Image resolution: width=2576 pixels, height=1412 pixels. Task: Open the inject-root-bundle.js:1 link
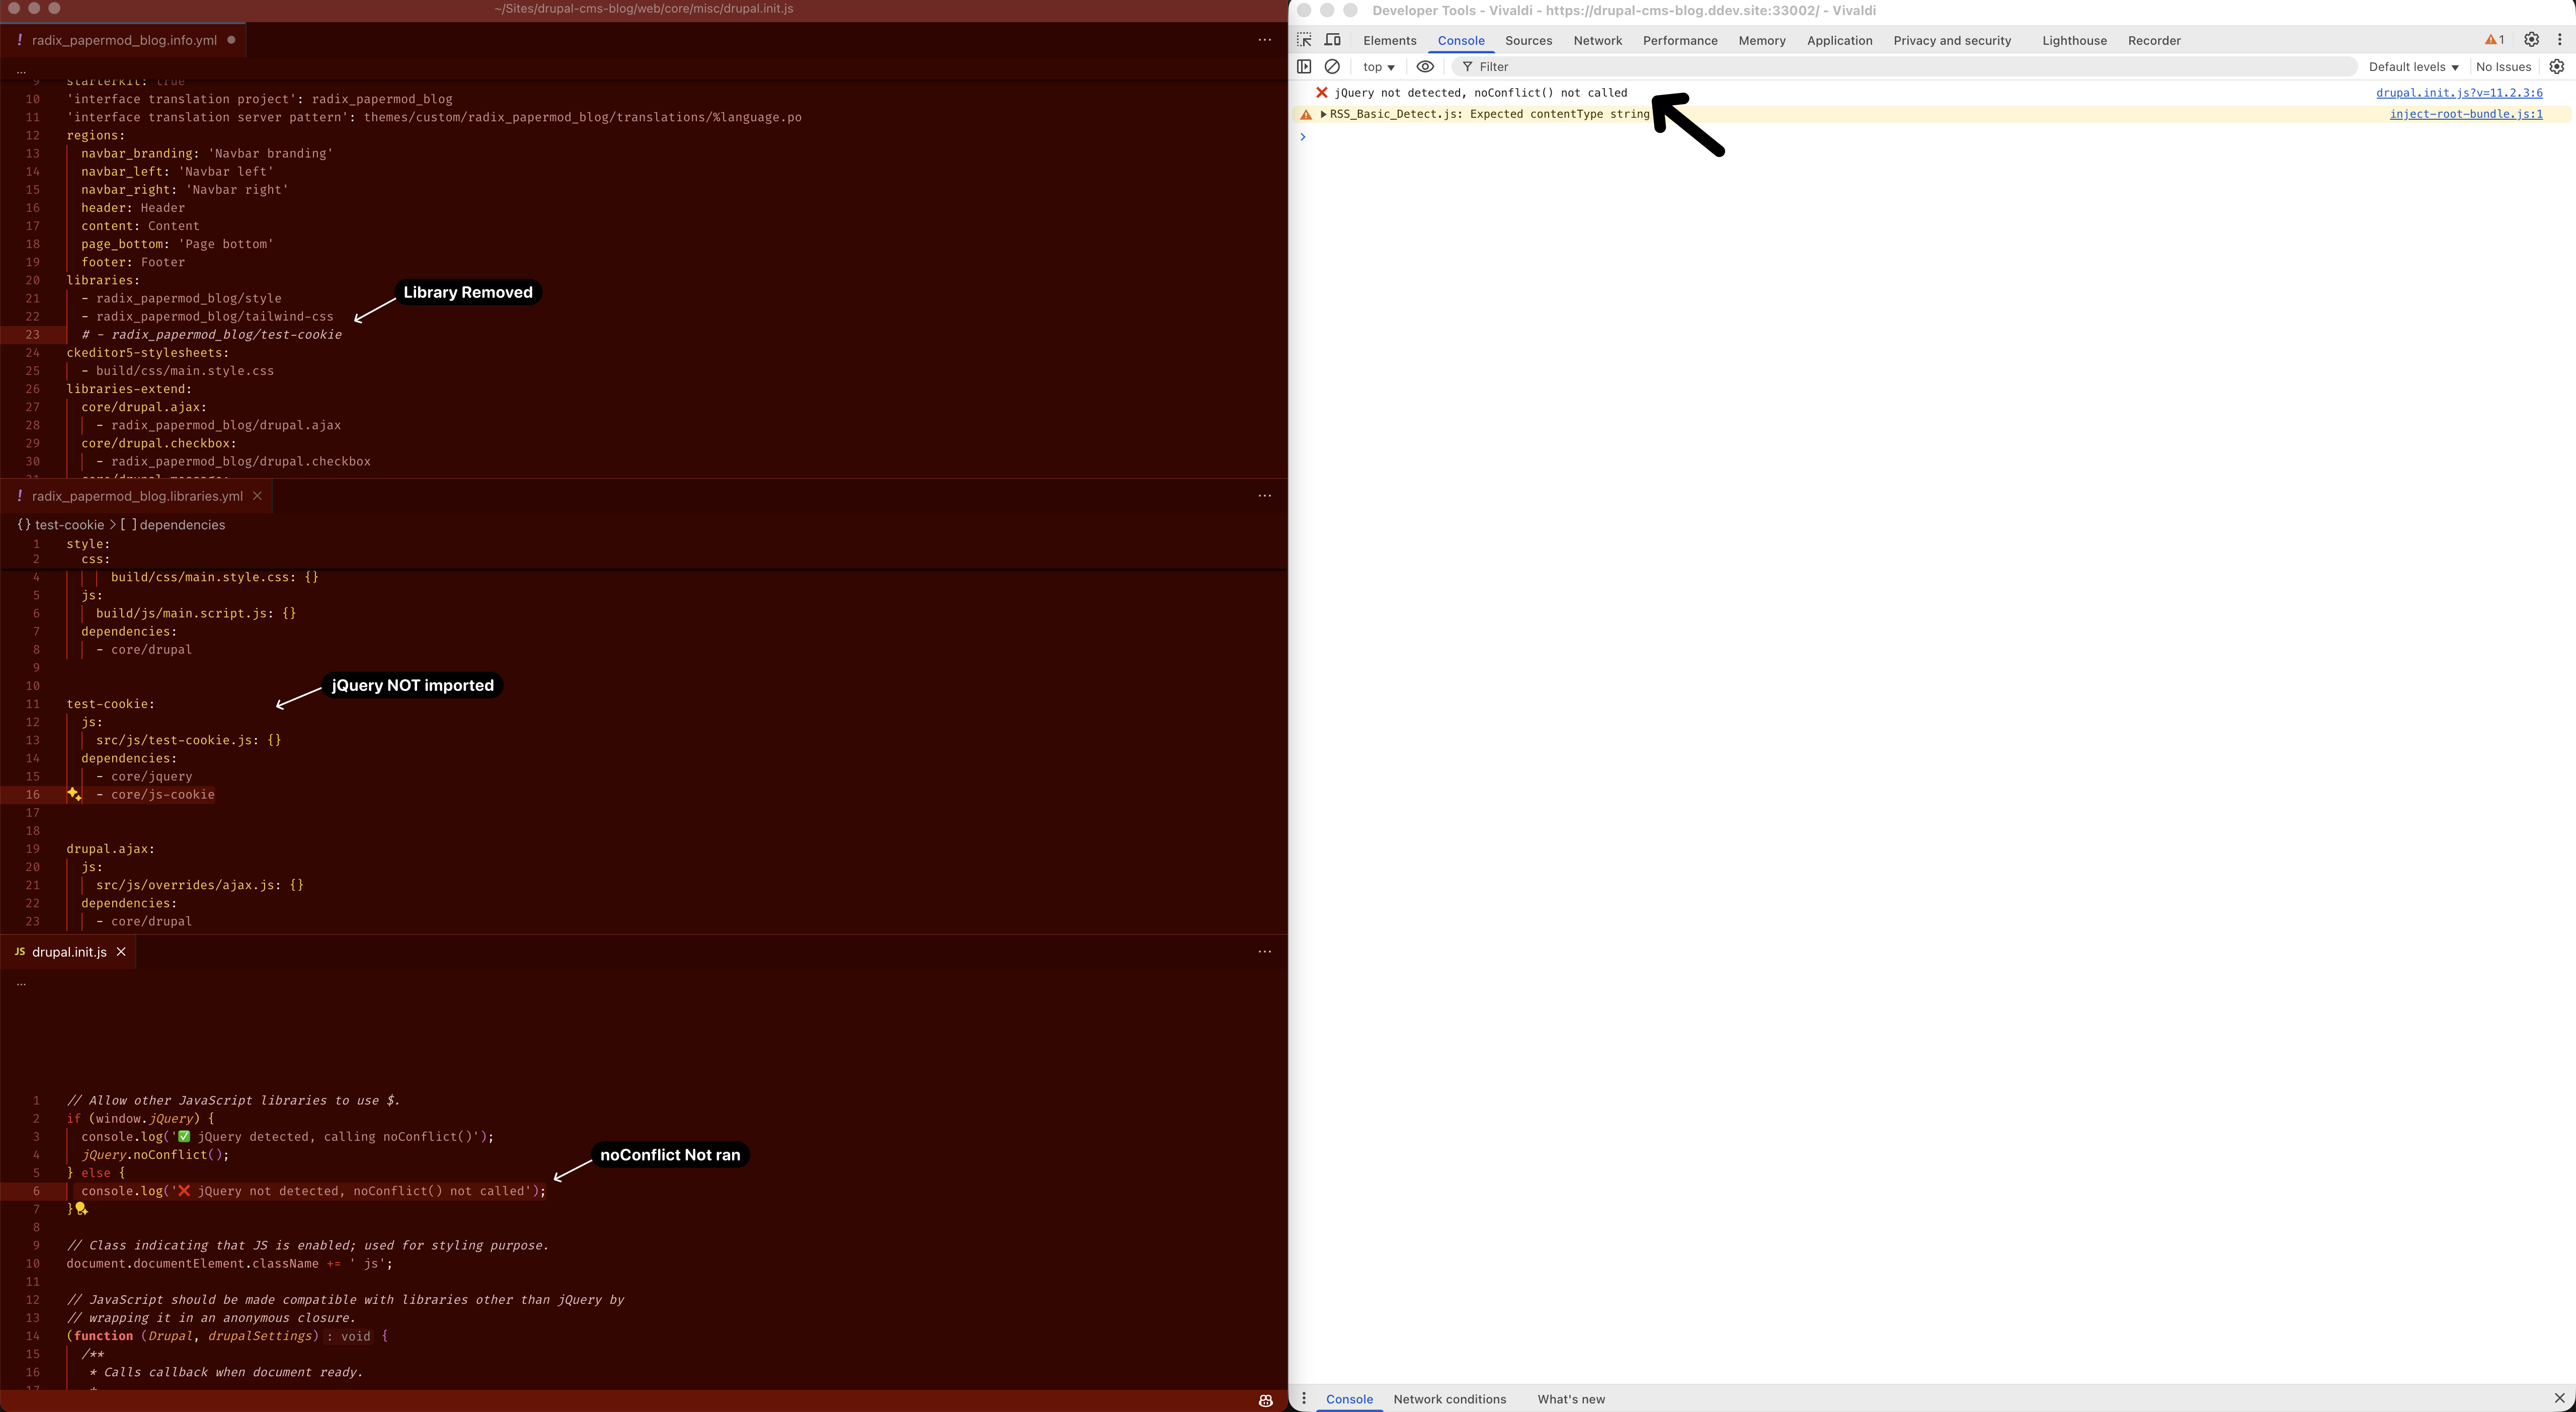(2466, 114)
